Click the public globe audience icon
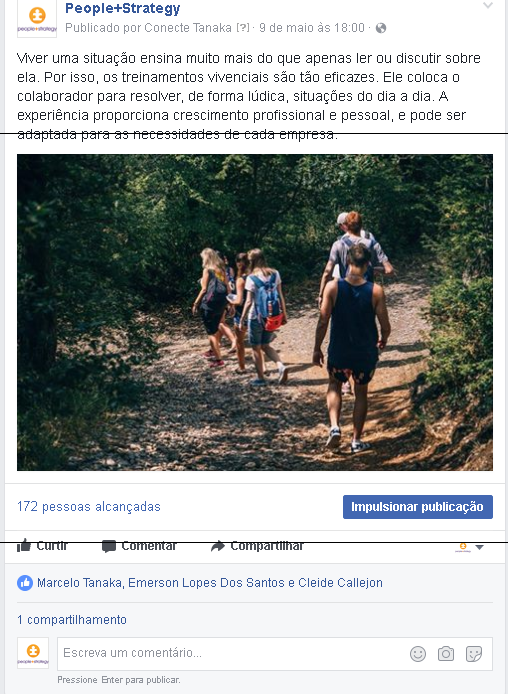This screenshot has height=694, width=508. click(381, 28)
